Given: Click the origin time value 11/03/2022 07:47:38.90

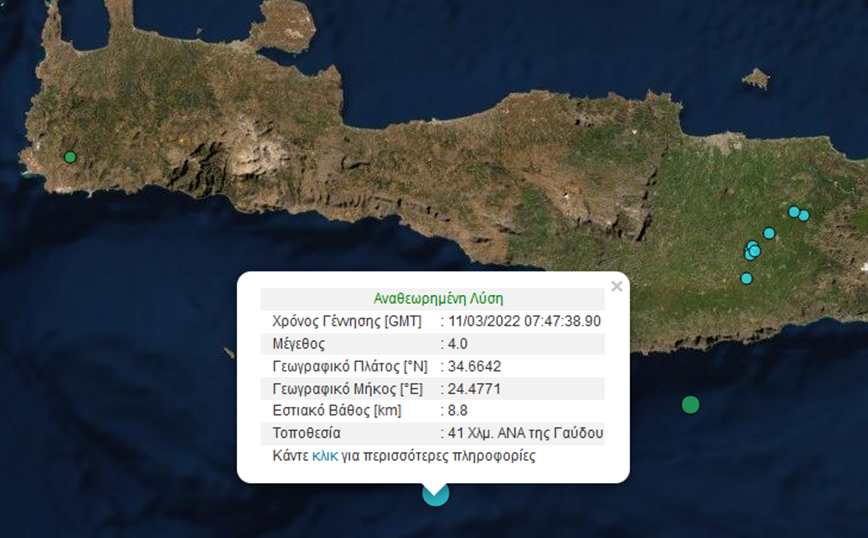Looking at the screenshot, I should 524,321.
